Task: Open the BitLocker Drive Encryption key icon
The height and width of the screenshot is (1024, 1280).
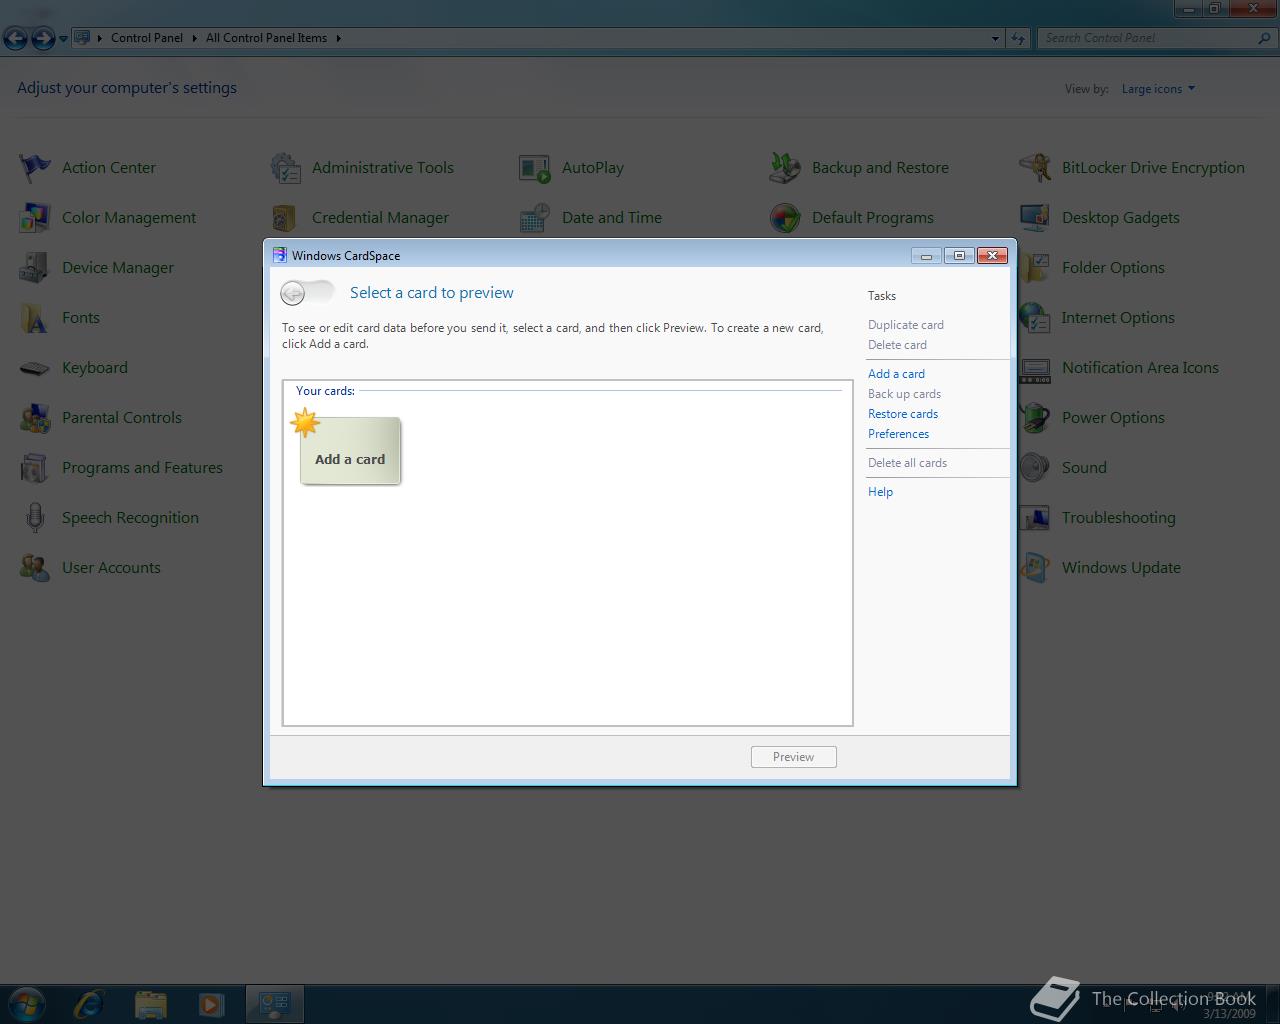Action: (1035, 167)
